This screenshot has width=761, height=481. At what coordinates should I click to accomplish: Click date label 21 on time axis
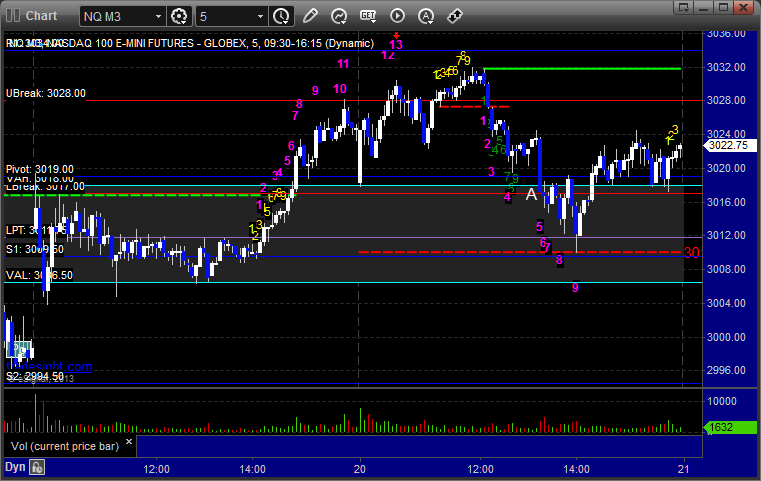683,469
